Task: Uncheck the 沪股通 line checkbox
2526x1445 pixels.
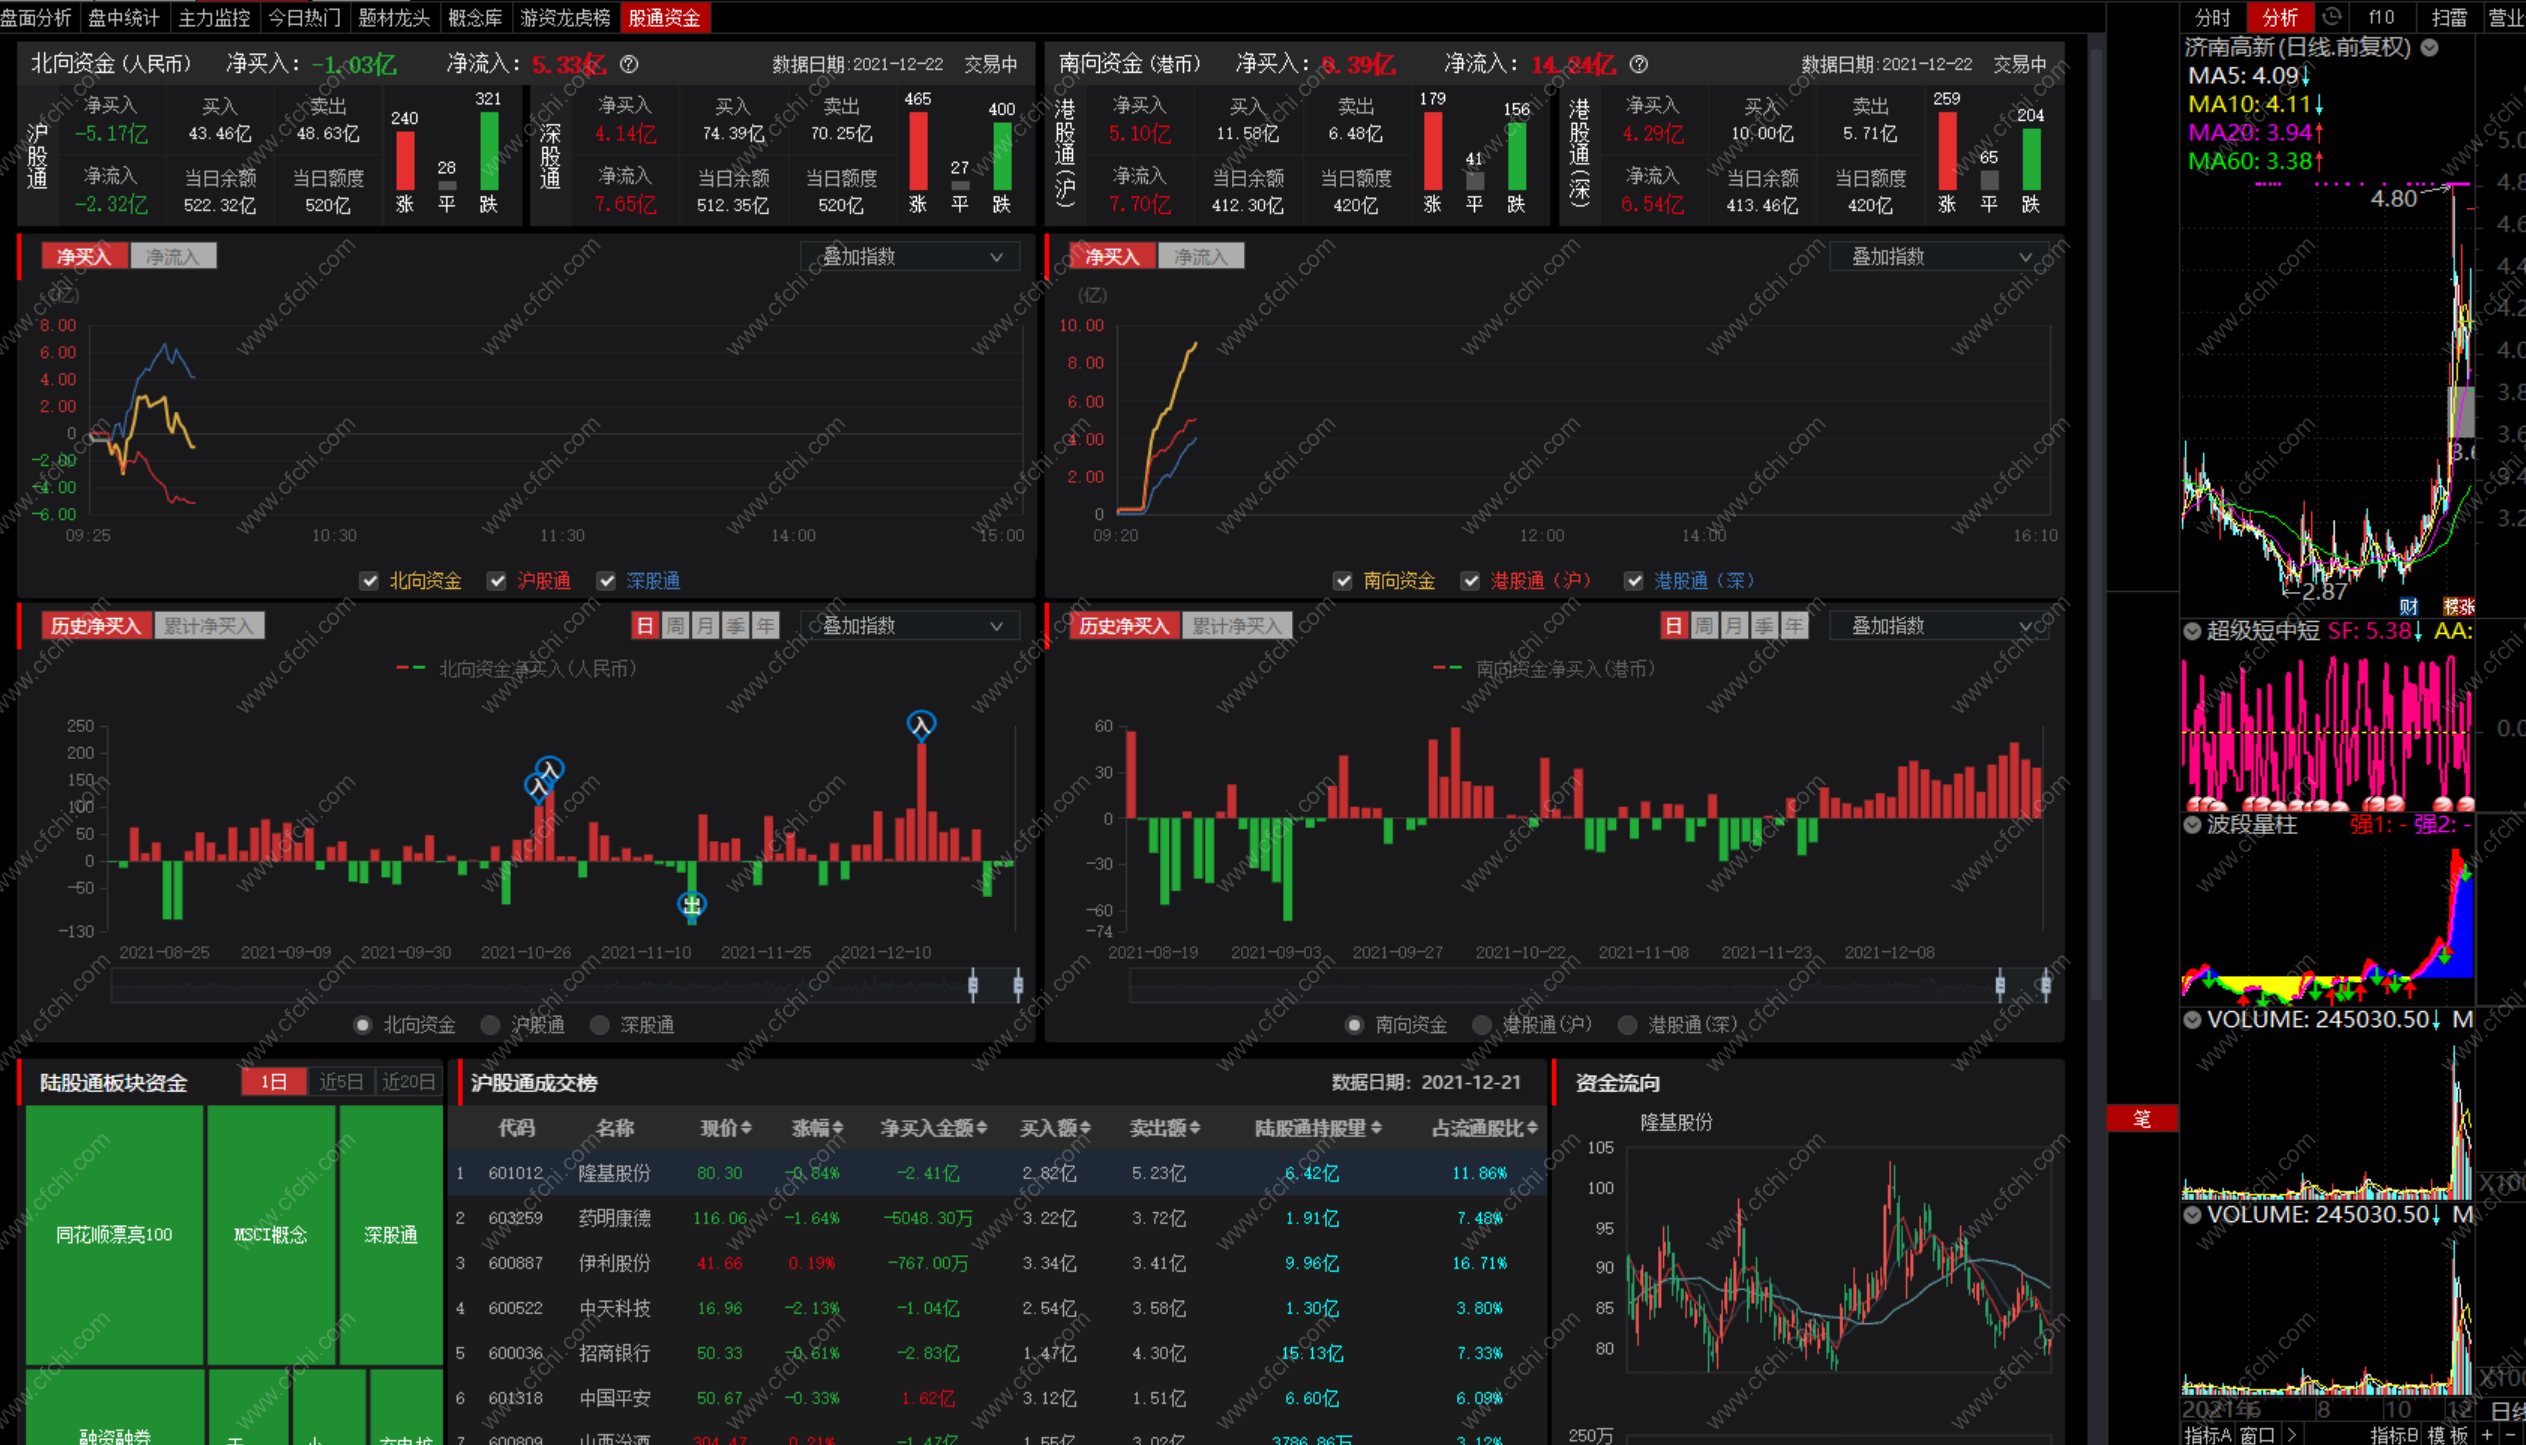Action: tap(496, 581)
